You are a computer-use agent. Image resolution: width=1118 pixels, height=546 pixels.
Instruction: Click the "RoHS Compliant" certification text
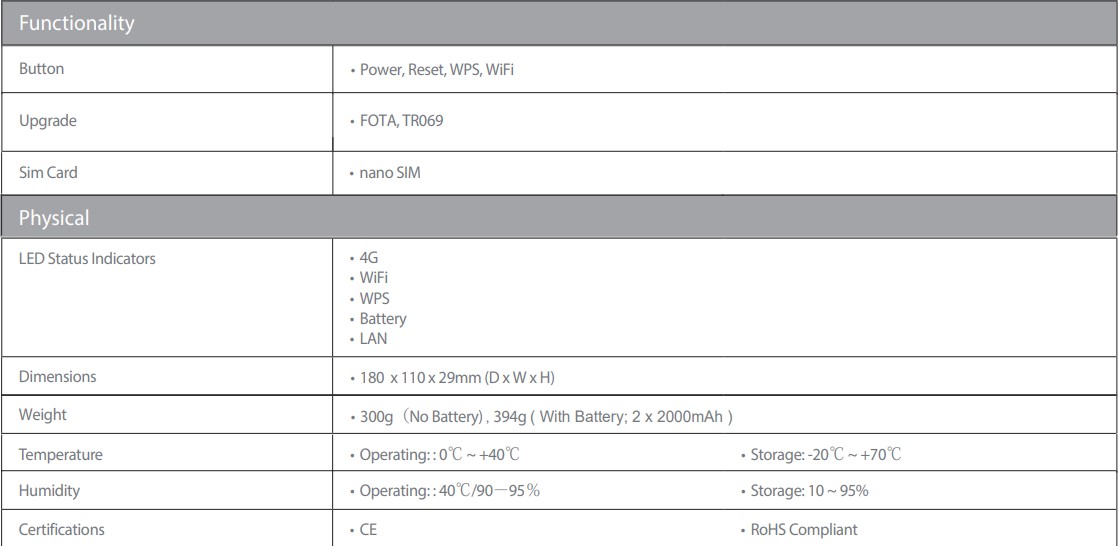805,530
